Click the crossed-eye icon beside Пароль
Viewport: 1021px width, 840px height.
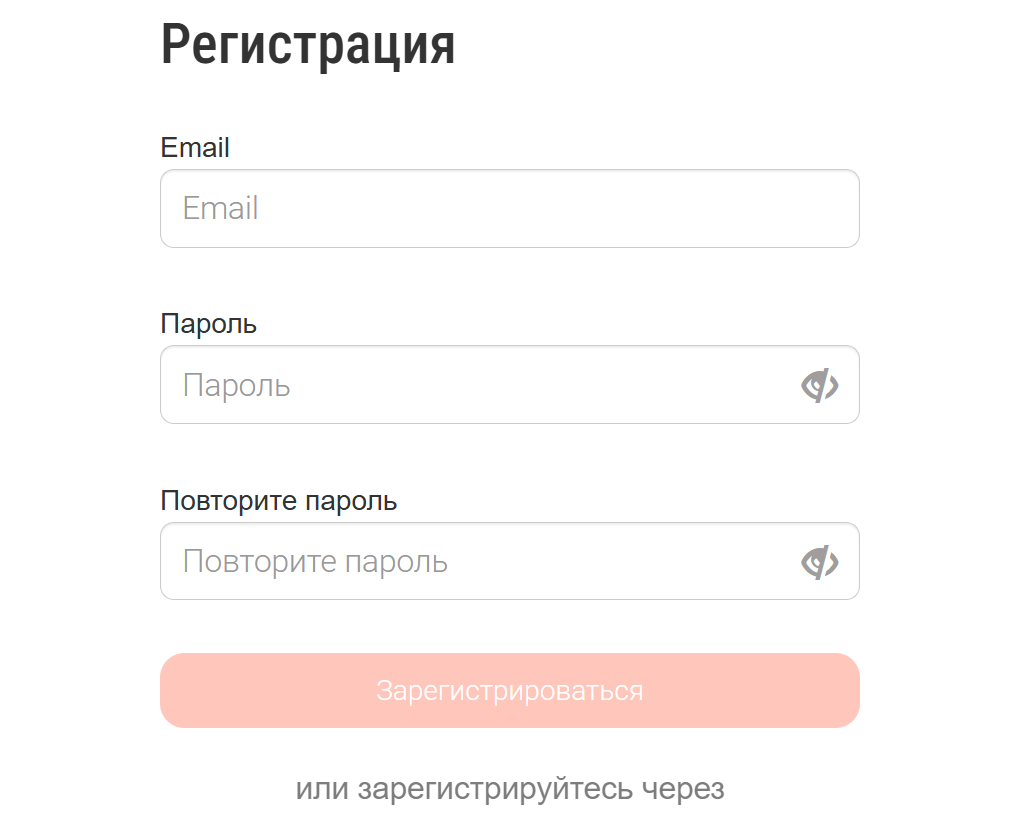tap(819, 385)
